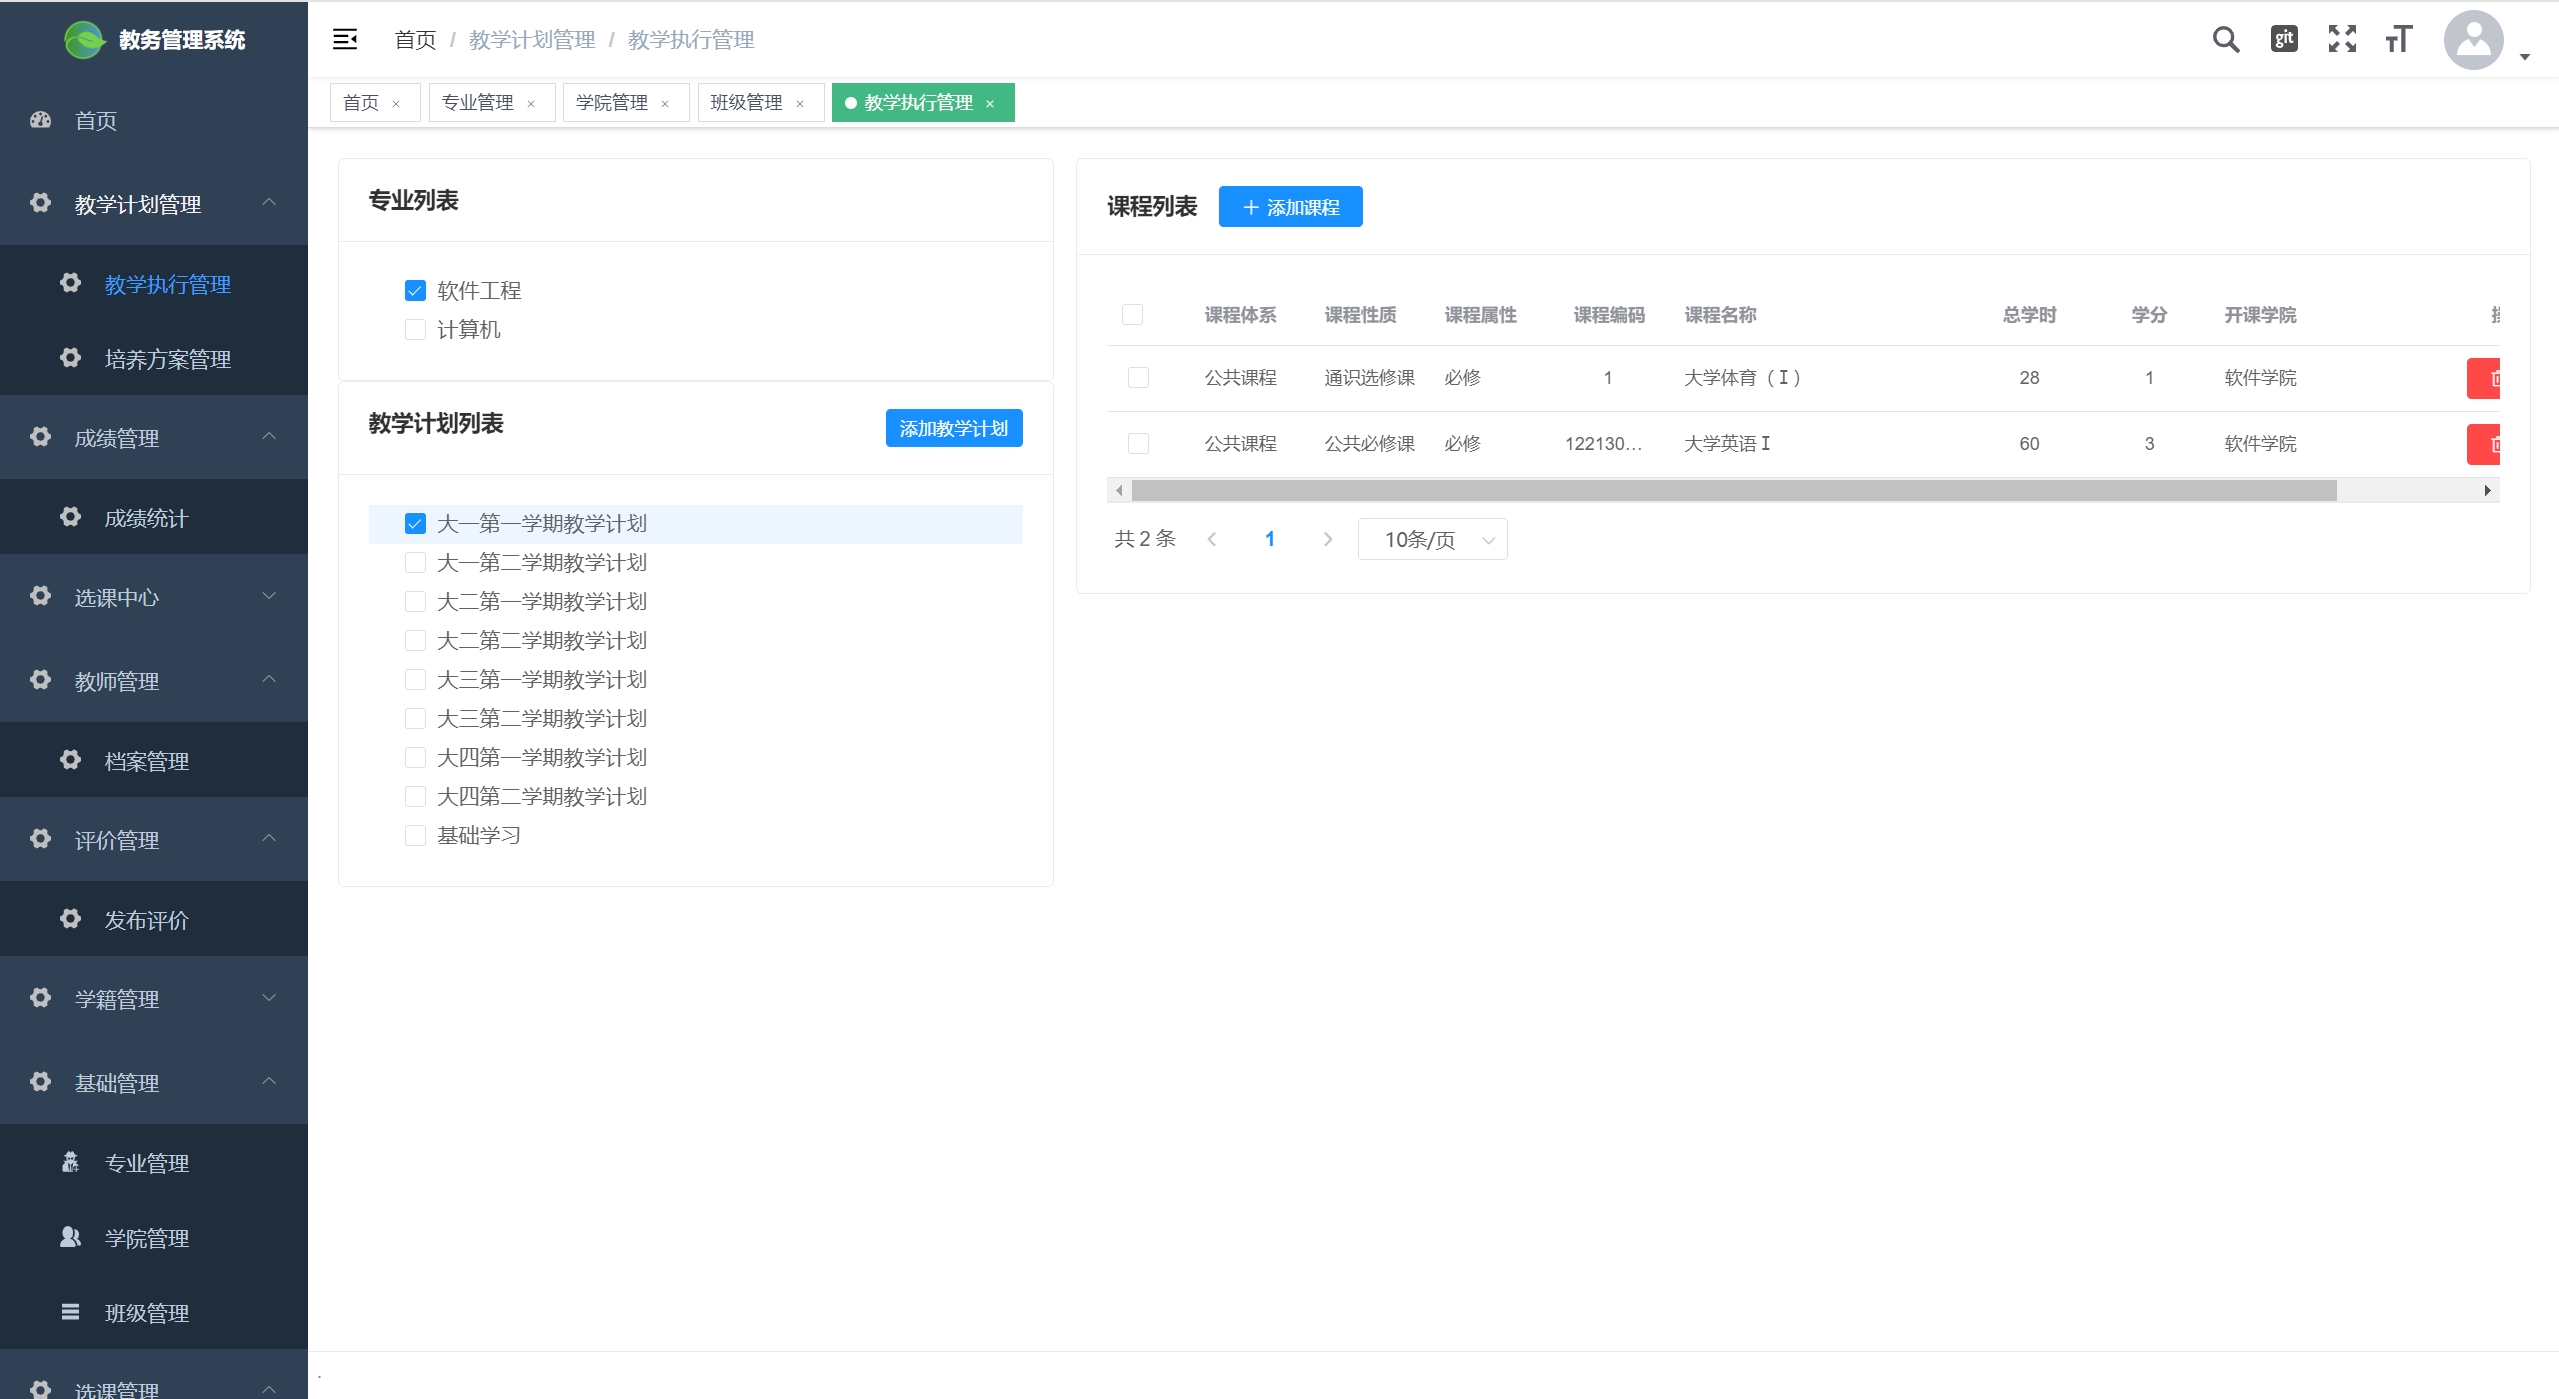Open the git repository icon

[2284, 39]
